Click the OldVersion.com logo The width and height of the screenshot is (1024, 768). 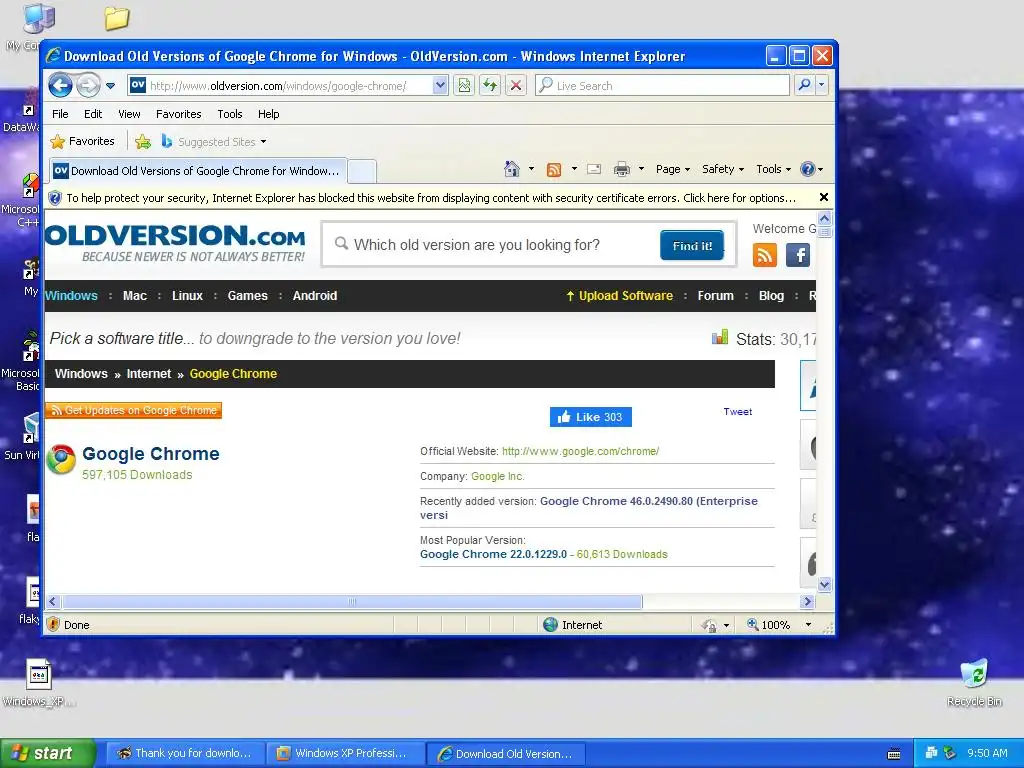coord(175,243)
